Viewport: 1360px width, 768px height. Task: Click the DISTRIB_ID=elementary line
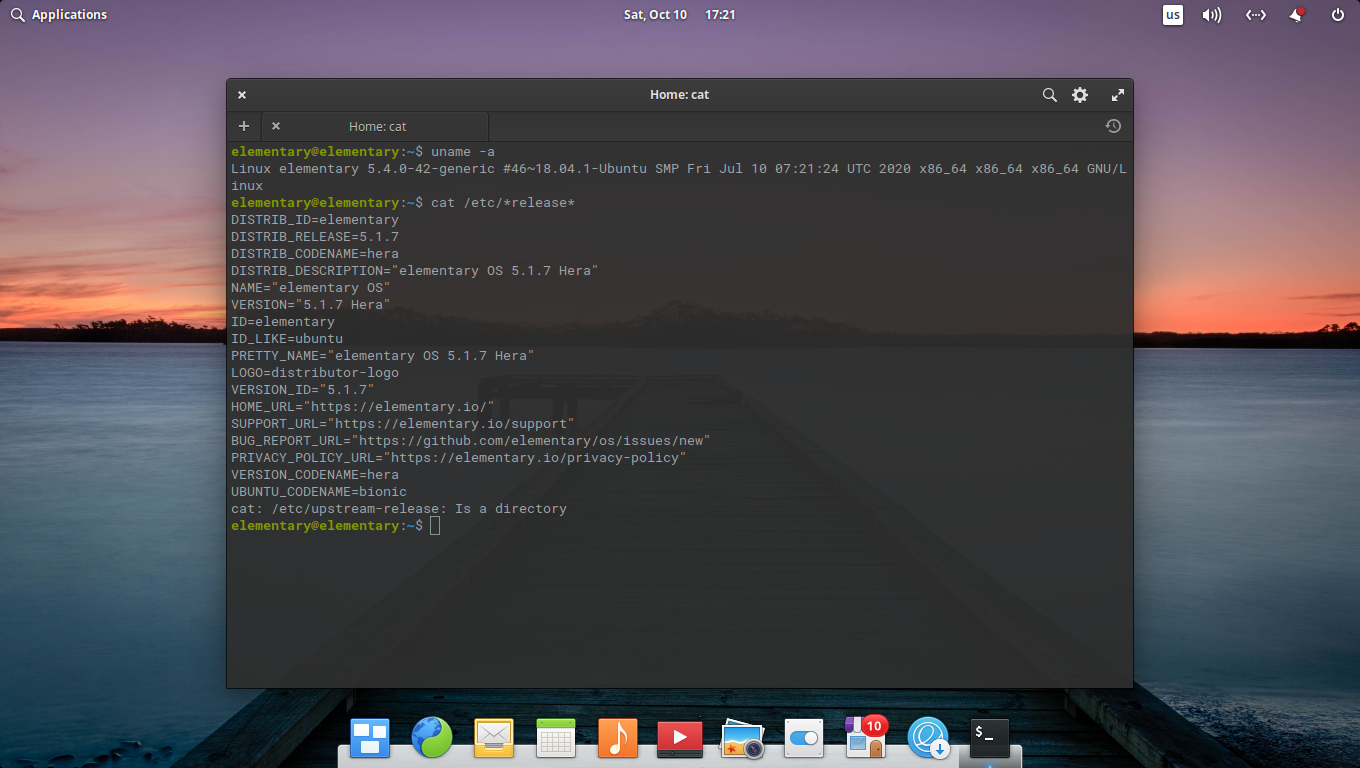click(x=315, y=220)
